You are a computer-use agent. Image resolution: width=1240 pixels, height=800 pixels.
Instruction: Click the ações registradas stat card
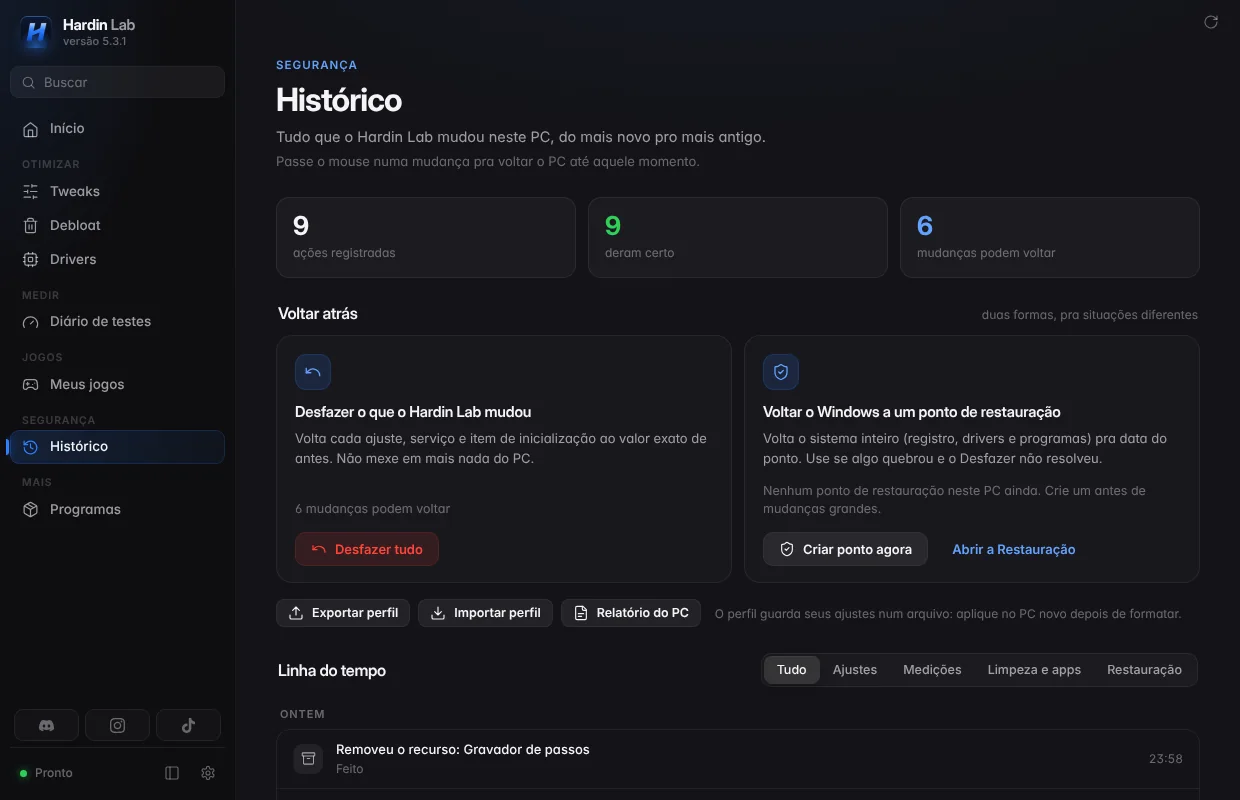click(426, 237)
